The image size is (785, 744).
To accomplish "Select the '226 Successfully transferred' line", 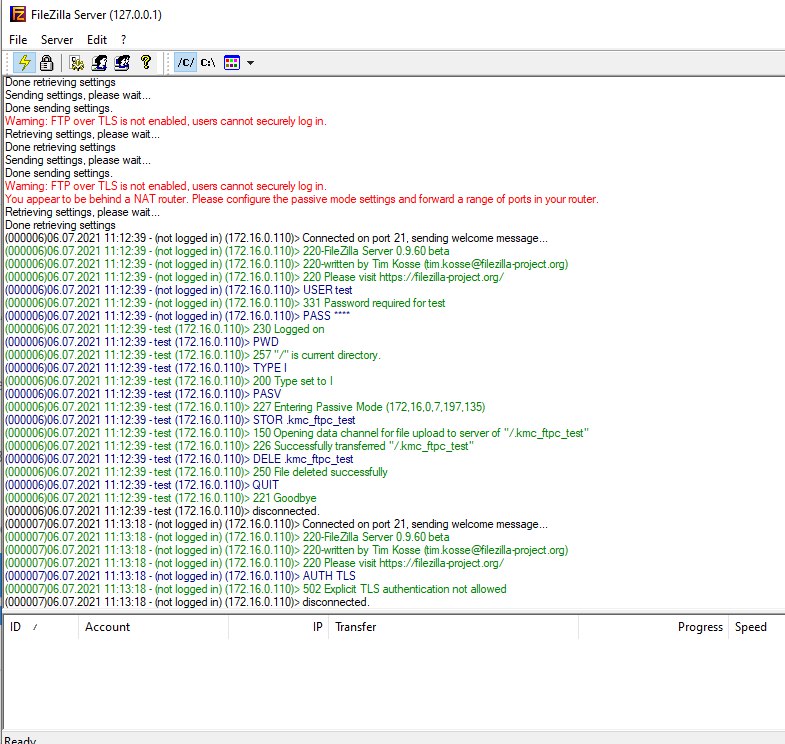I will tap(239, 446).
